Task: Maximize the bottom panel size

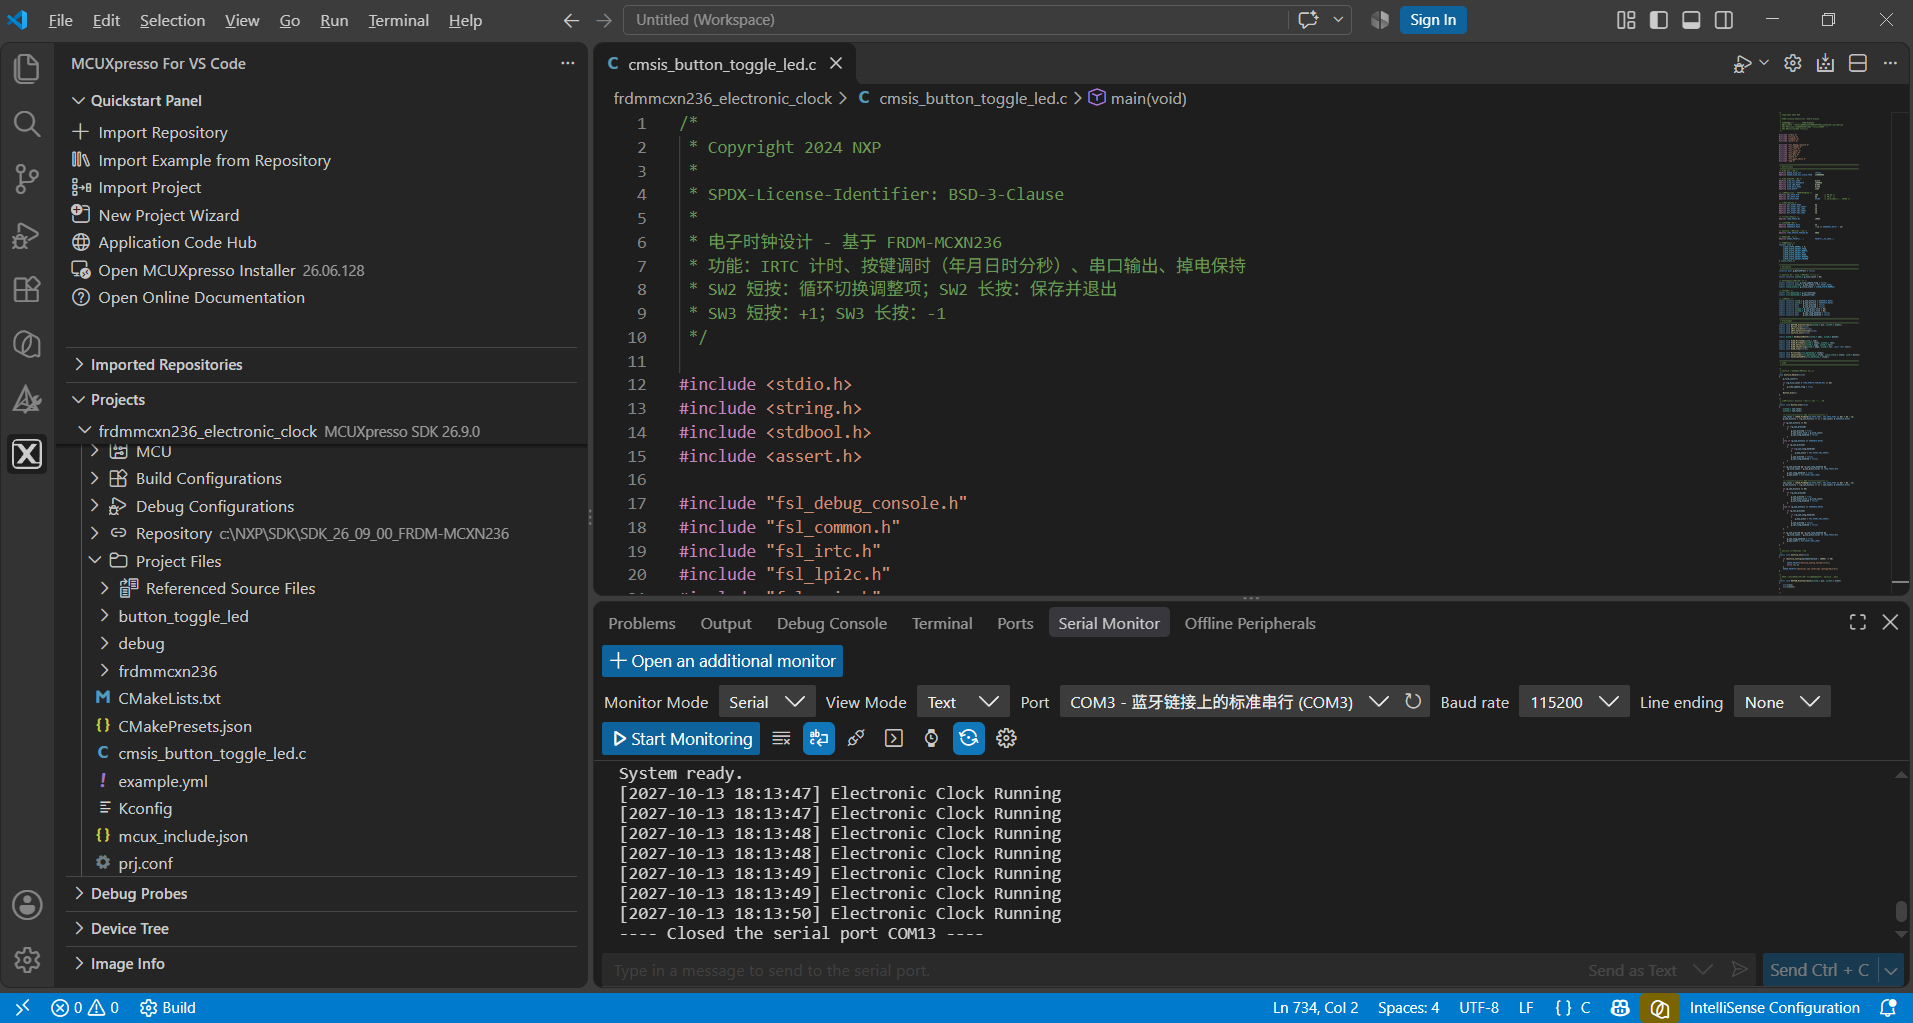Action: click(x=1858, y=622)
